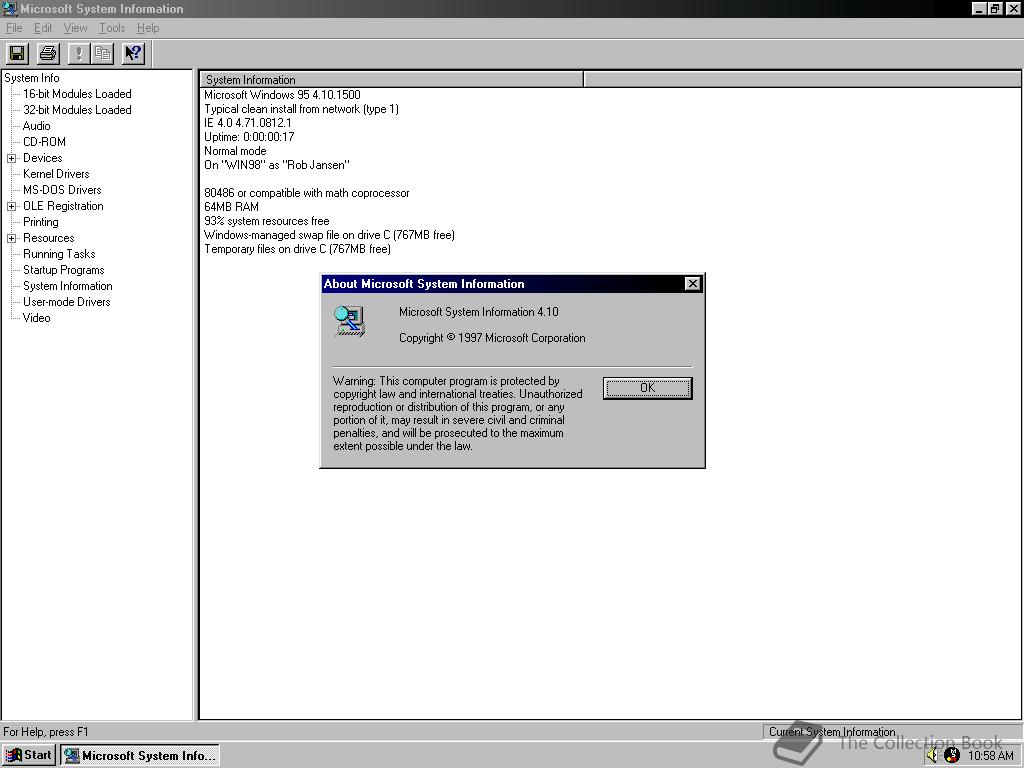The image size is (1024, 768).
Task: Select Audio in the tree
Action: pos(37,126)
